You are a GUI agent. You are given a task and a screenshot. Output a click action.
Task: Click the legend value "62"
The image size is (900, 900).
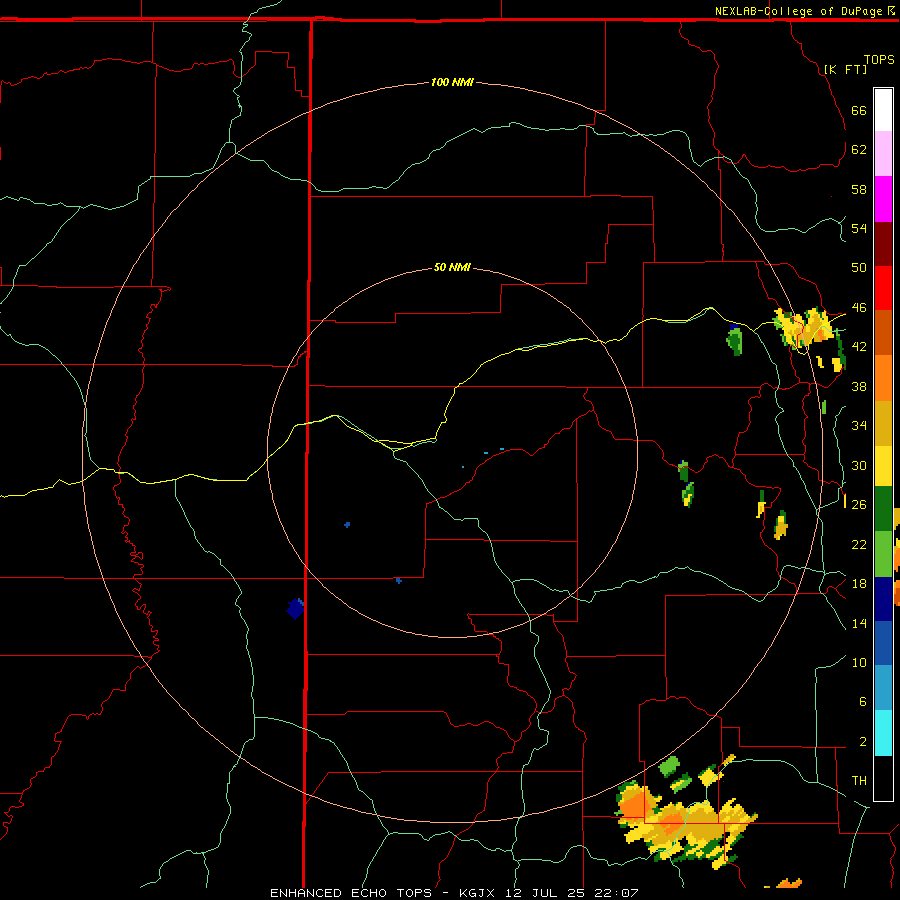tap(859, 149)
